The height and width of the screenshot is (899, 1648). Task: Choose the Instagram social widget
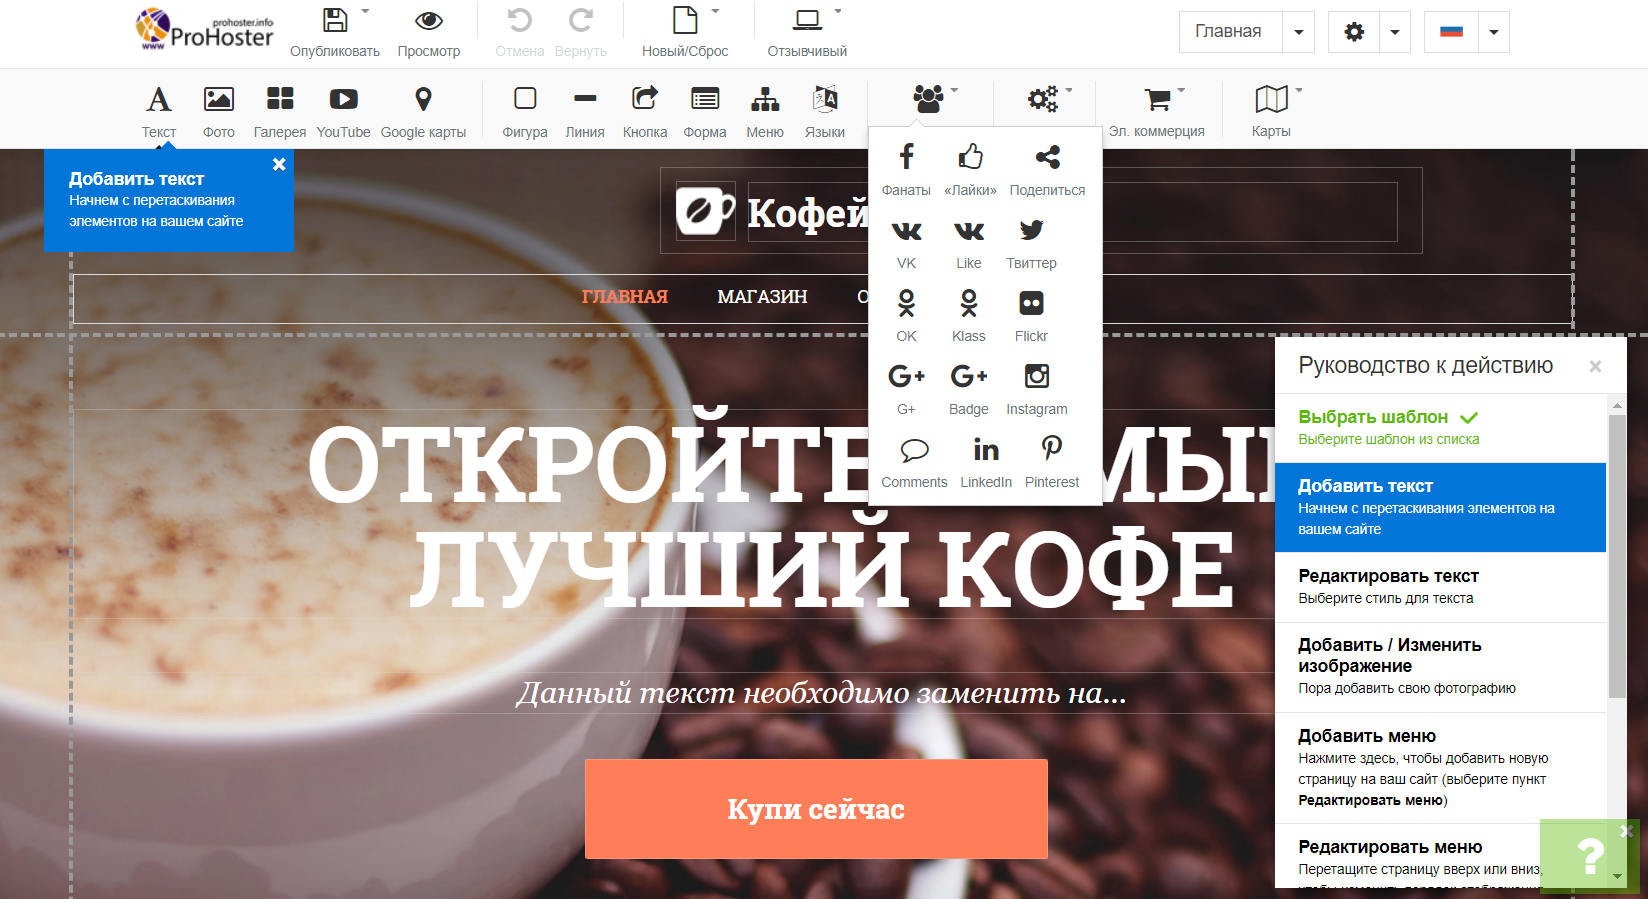tap(1036, 387)
